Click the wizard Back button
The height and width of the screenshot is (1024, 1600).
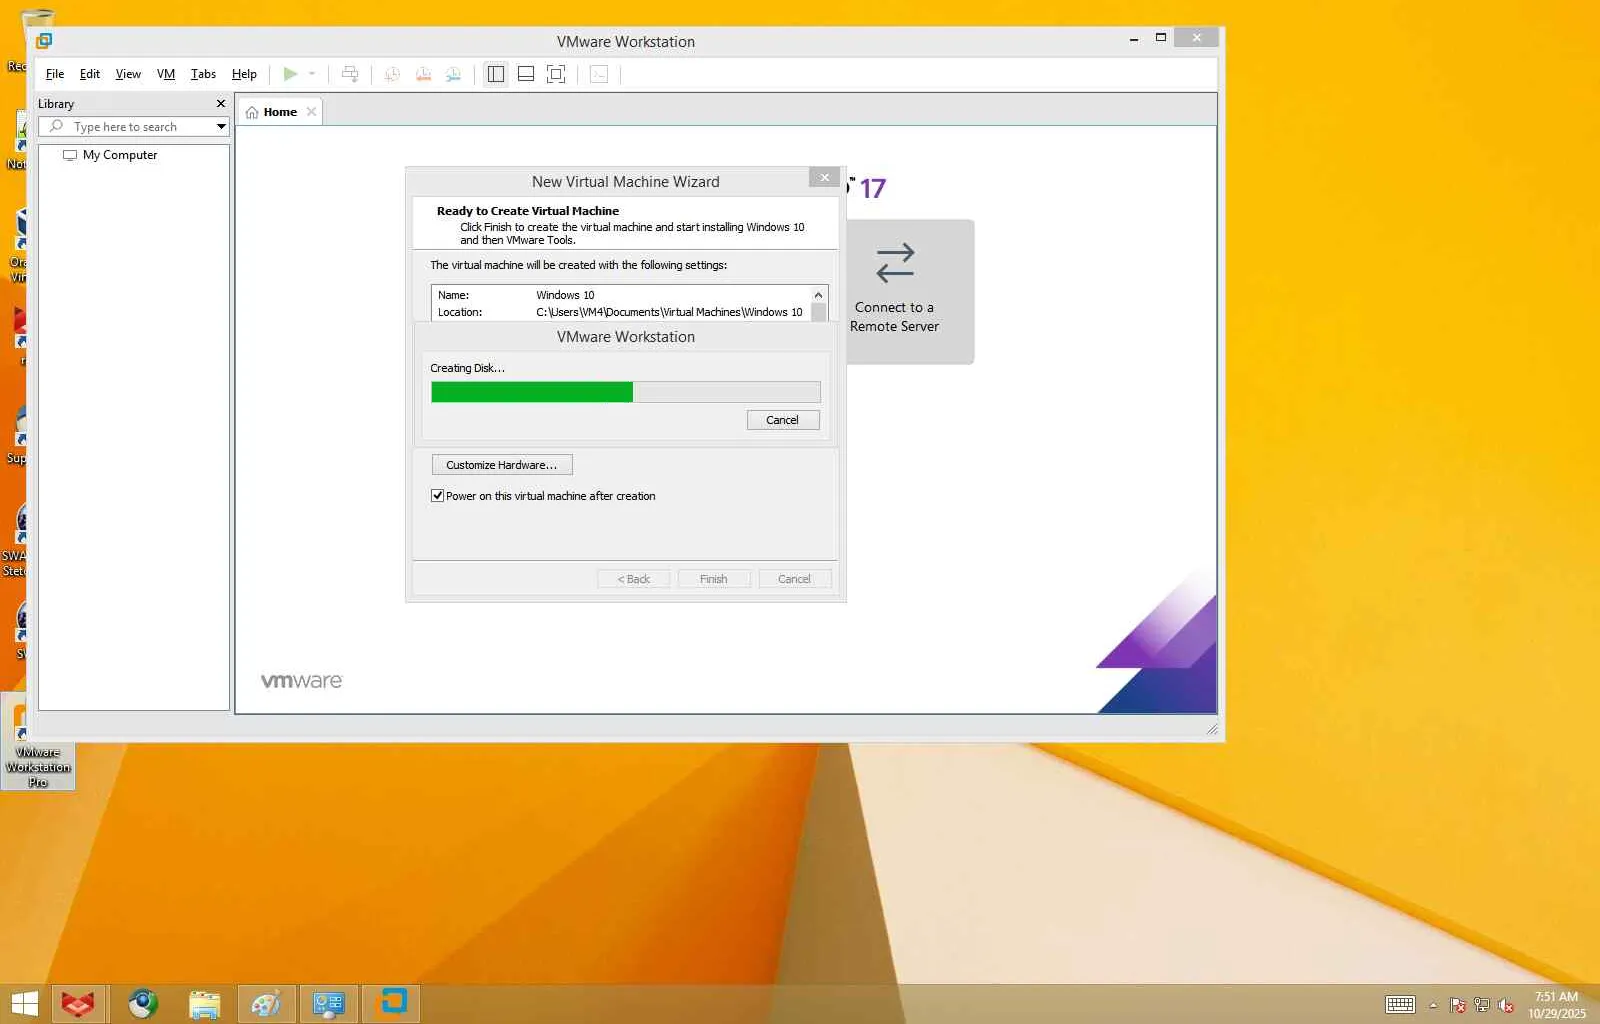pyautogui.click(x=634, y=579)
